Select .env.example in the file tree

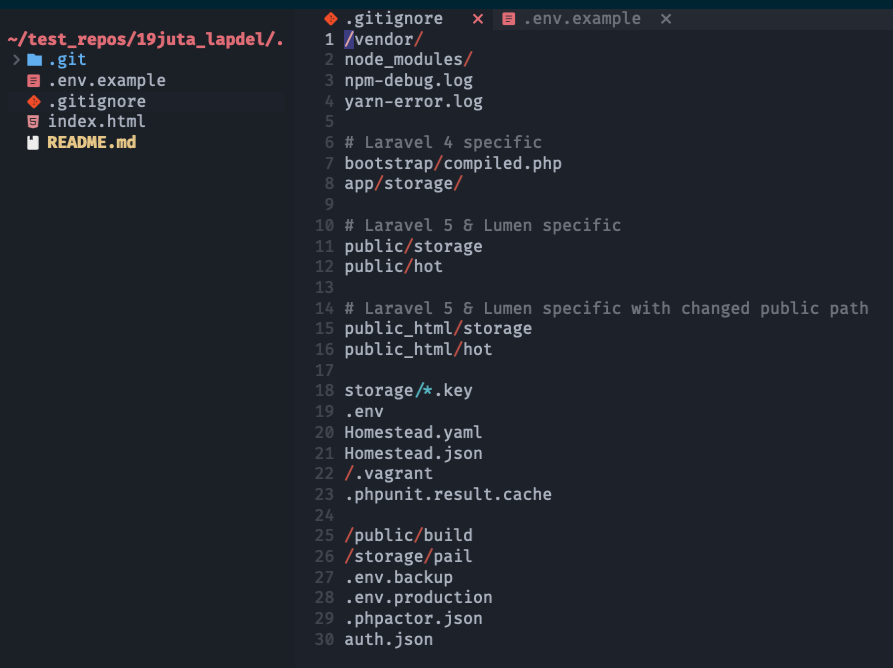coord(106,81)
